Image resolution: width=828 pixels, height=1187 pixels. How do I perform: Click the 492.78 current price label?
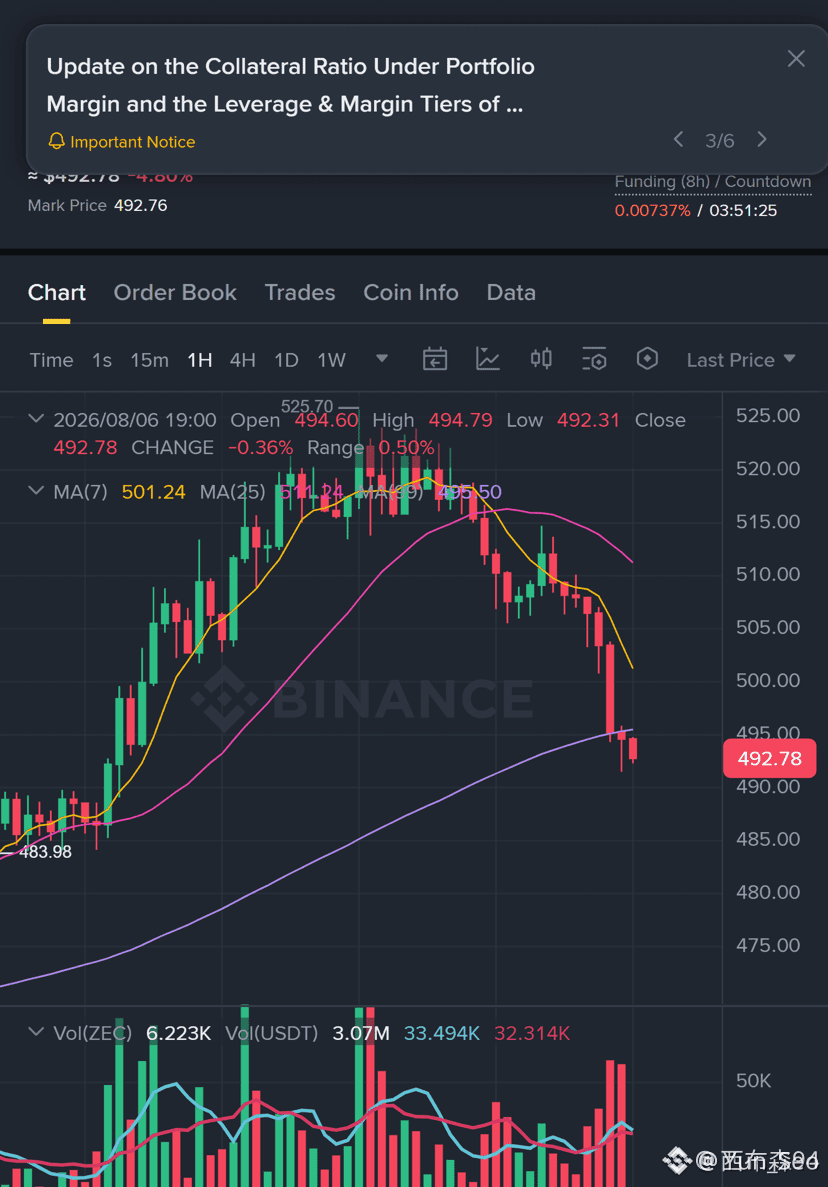[x=770, y=759]
